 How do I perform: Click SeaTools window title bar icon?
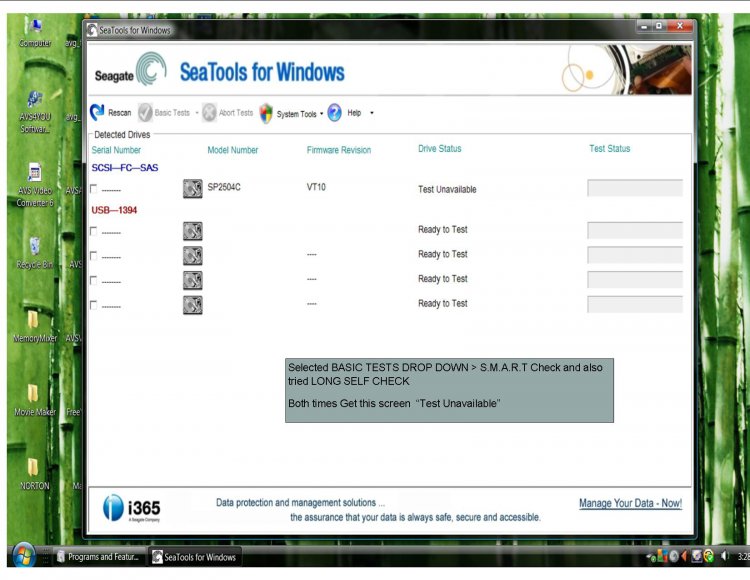(92, 30)
